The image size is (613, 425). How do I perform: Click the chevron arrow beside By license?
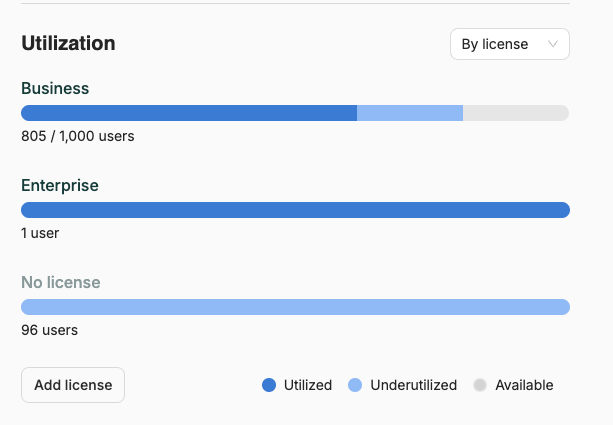click(552, 44)
